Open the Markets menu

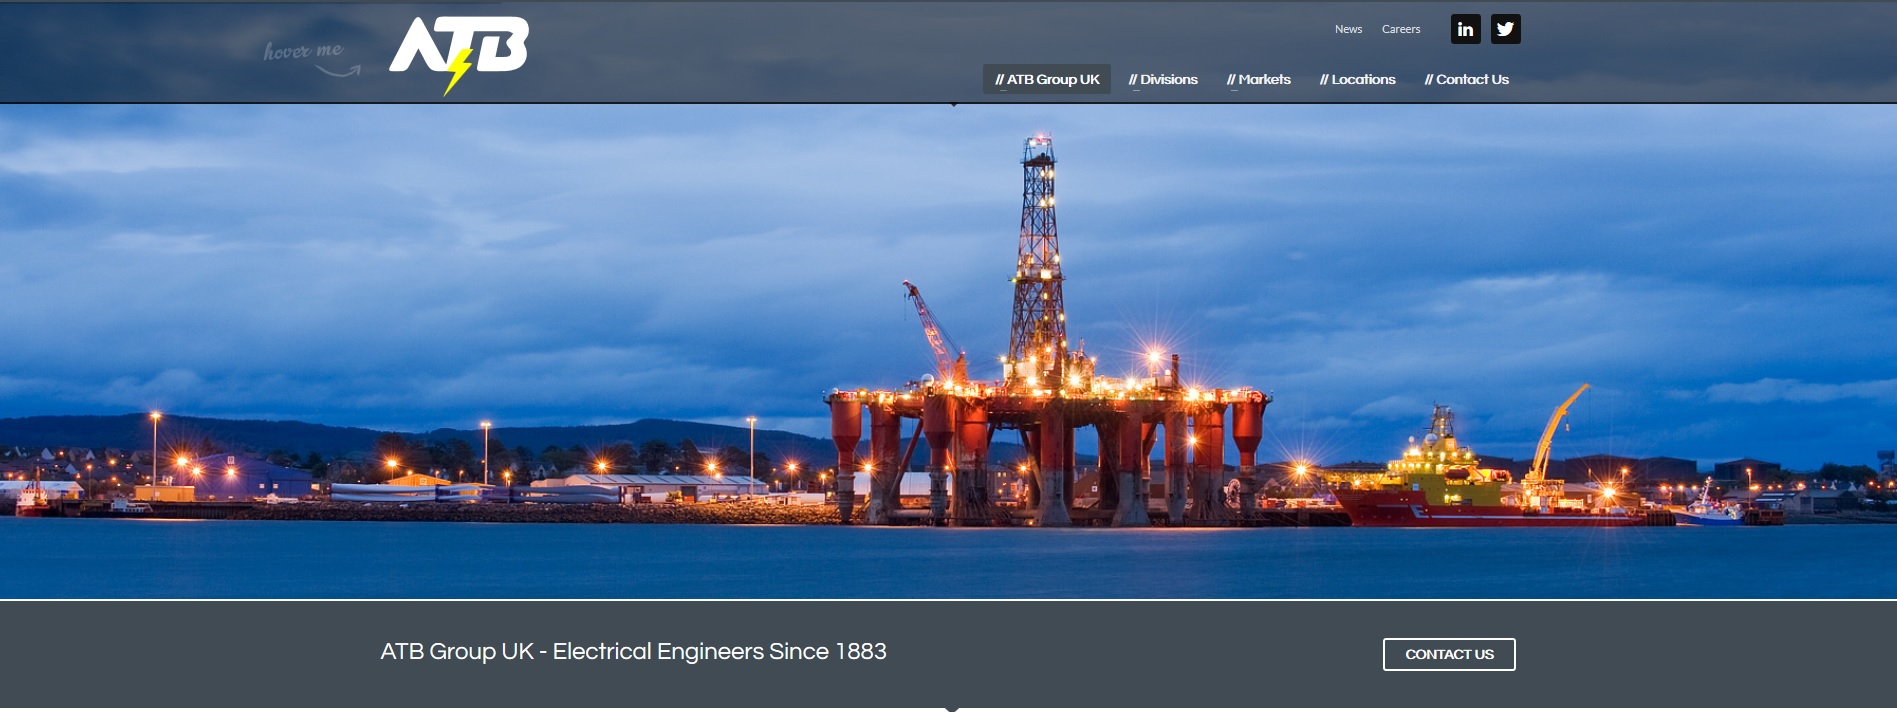(1259, 79)
